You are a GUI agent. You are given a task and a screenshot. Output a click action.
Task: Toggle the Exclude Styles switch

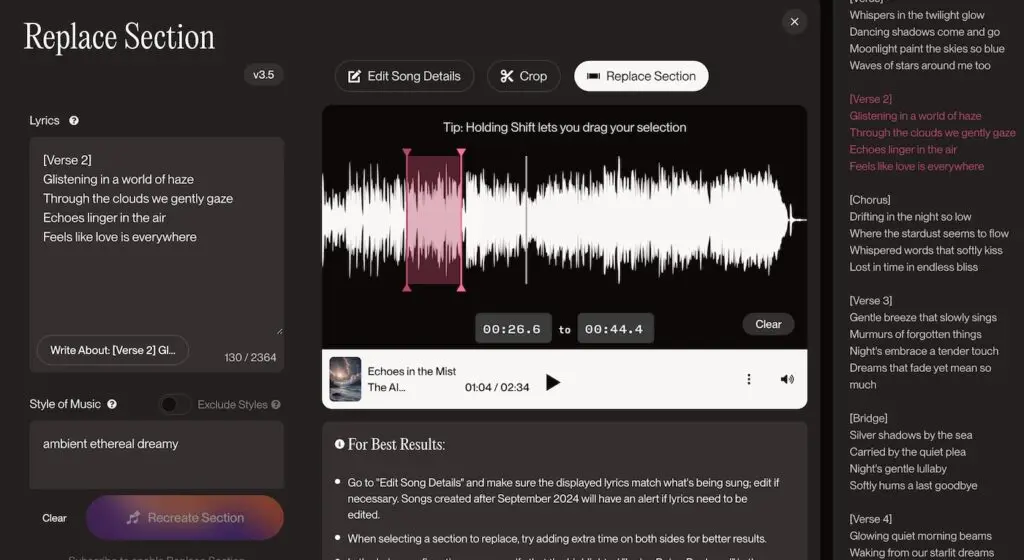click(x=174, y=405)
